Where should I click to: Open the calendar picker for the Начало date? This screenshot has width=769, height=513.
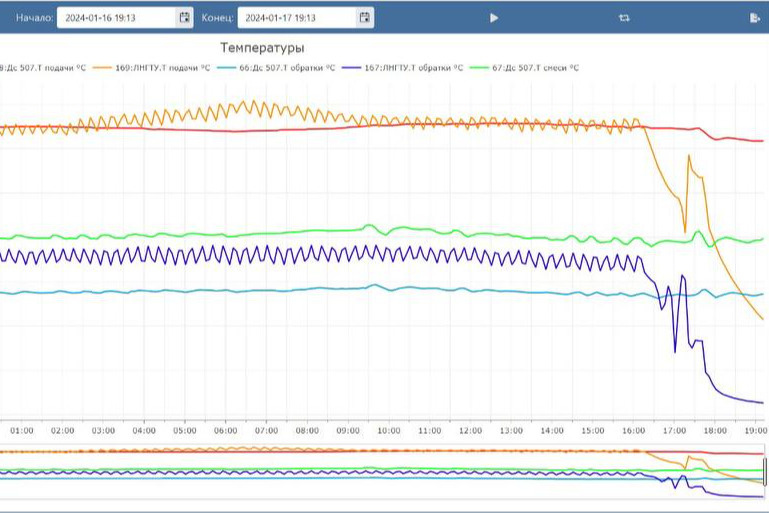click(184, 17)
